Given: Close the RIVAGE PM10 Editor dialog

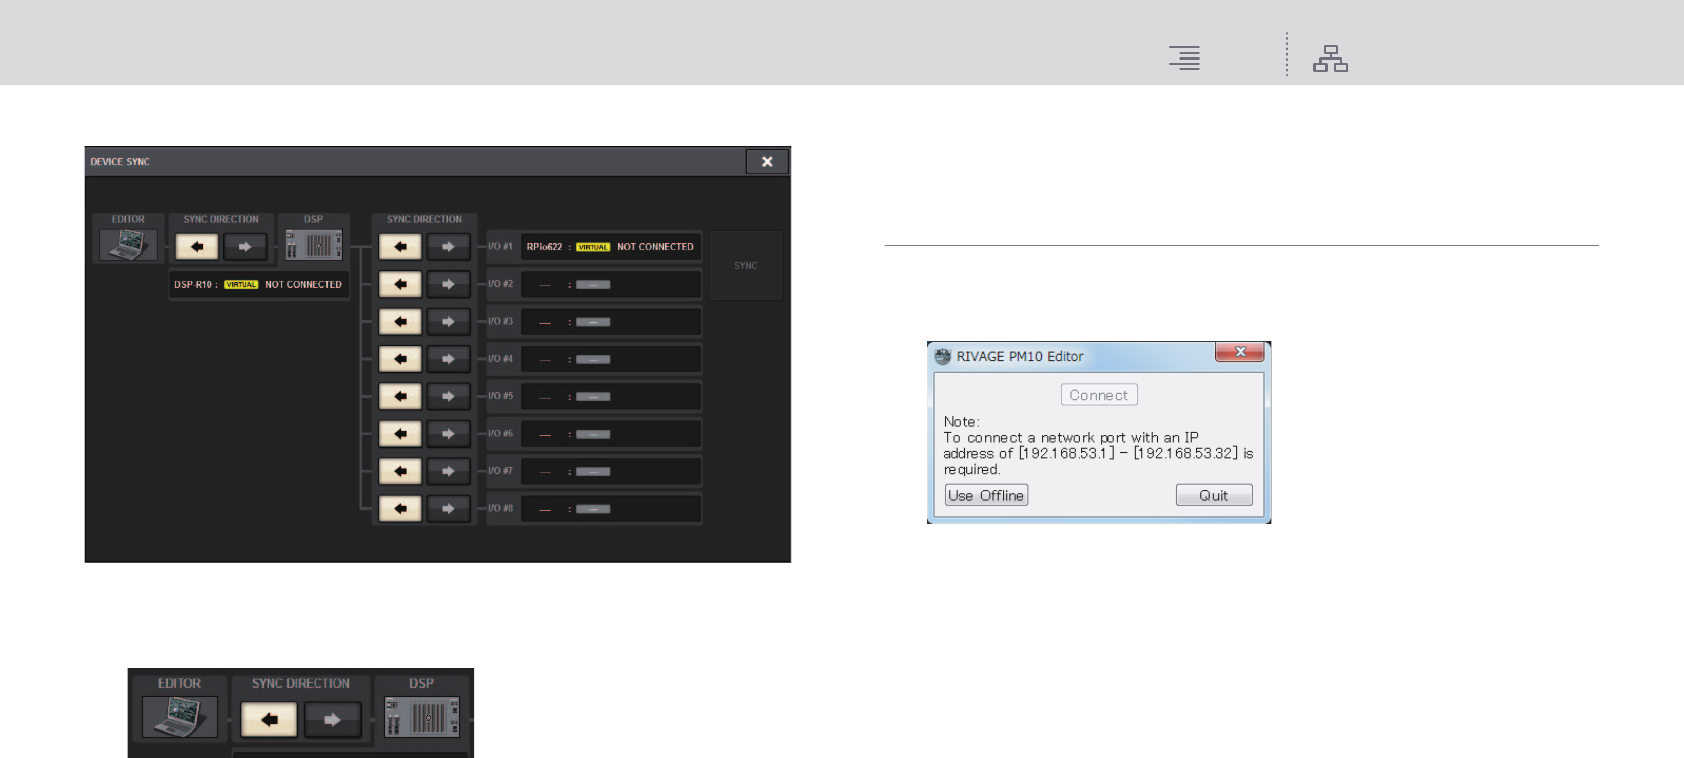Looking at the screenshot, I should (x=1240, y=352).
